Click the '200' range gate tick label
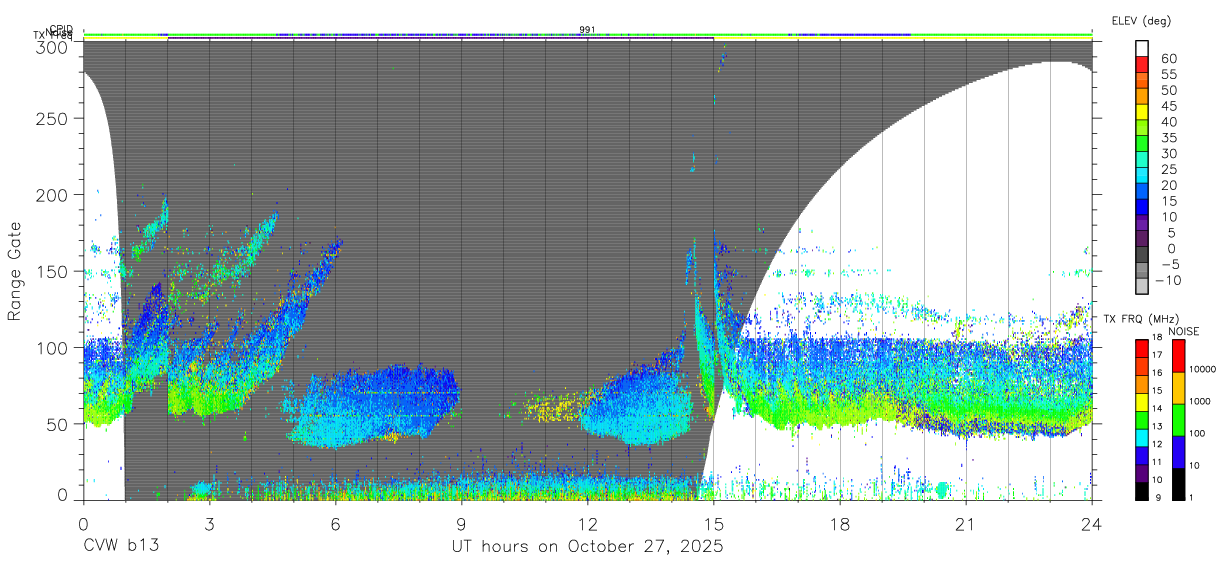 click(x=54, y=195)
